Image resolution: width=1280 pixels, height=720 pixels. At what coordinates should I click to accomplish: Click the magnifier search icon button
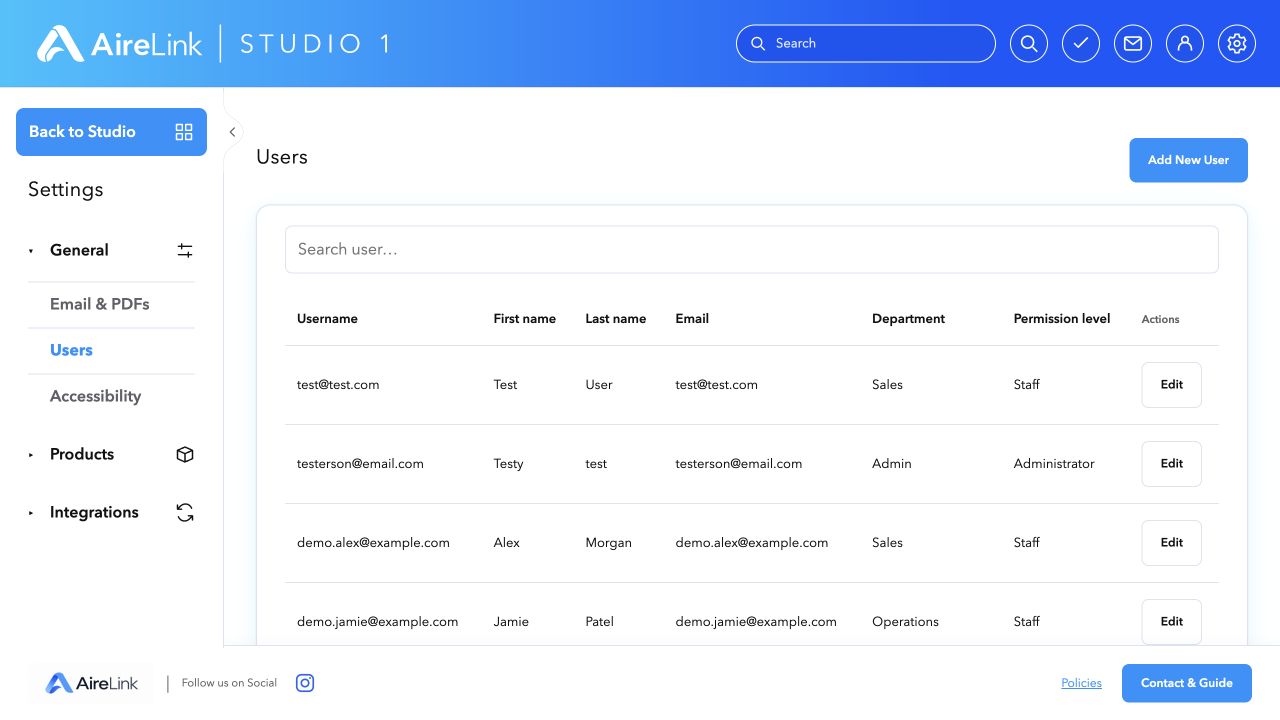click(x=1029, y=44)
